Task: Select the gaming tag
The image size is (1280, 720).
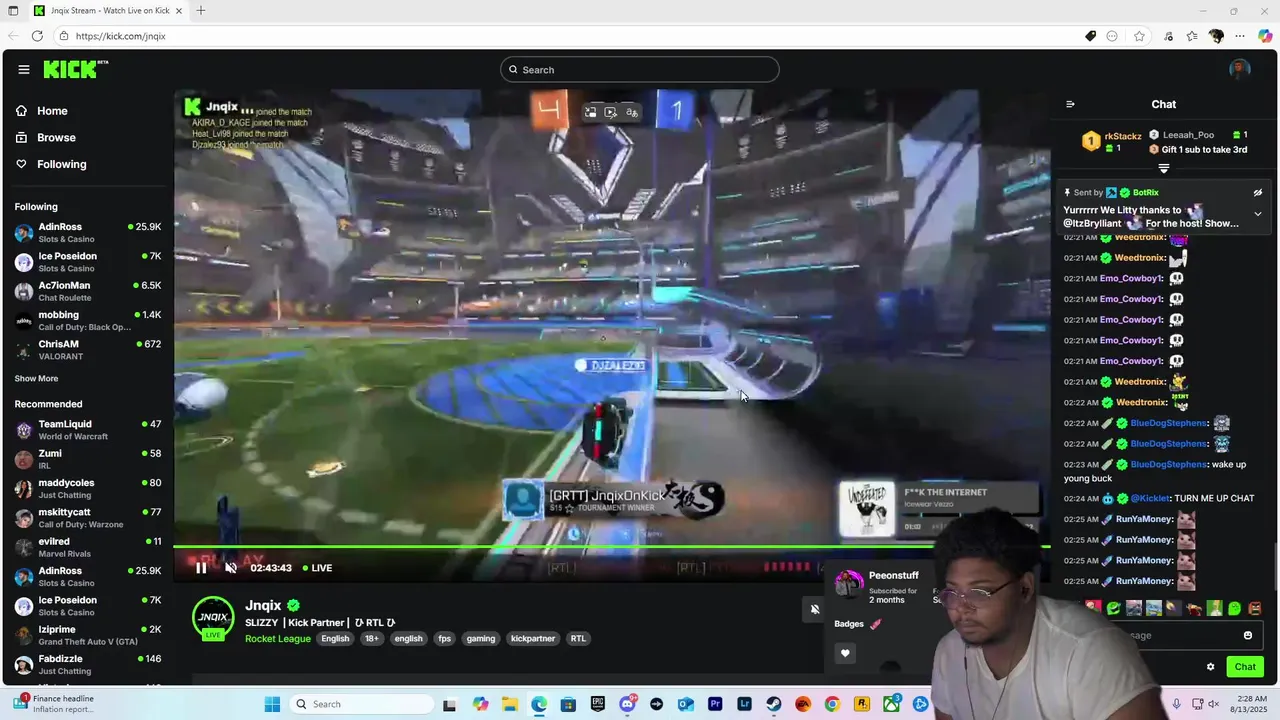Action: (x=481, y=639)
